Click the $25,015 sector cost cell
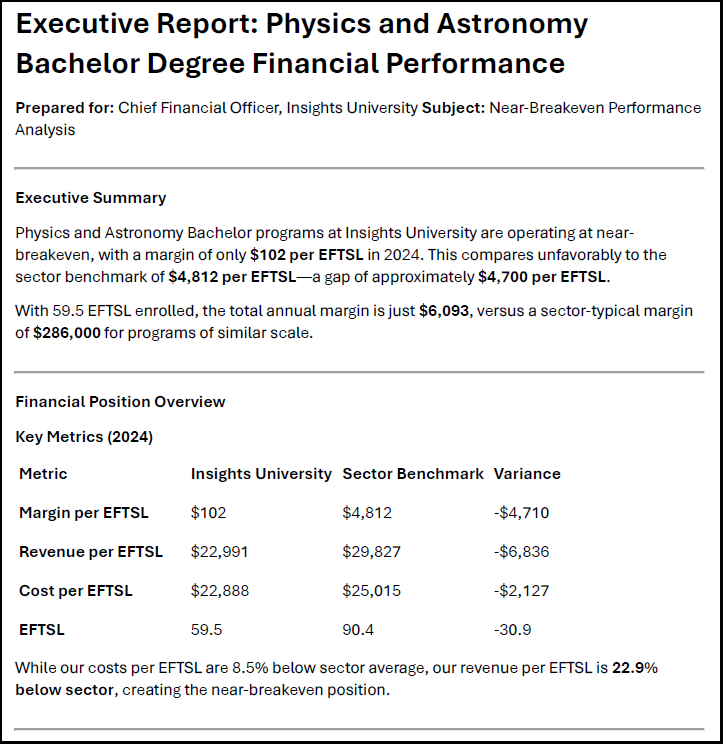Image resolution: width=723 pixels, height=744 pixels. [x=371, y=591]
